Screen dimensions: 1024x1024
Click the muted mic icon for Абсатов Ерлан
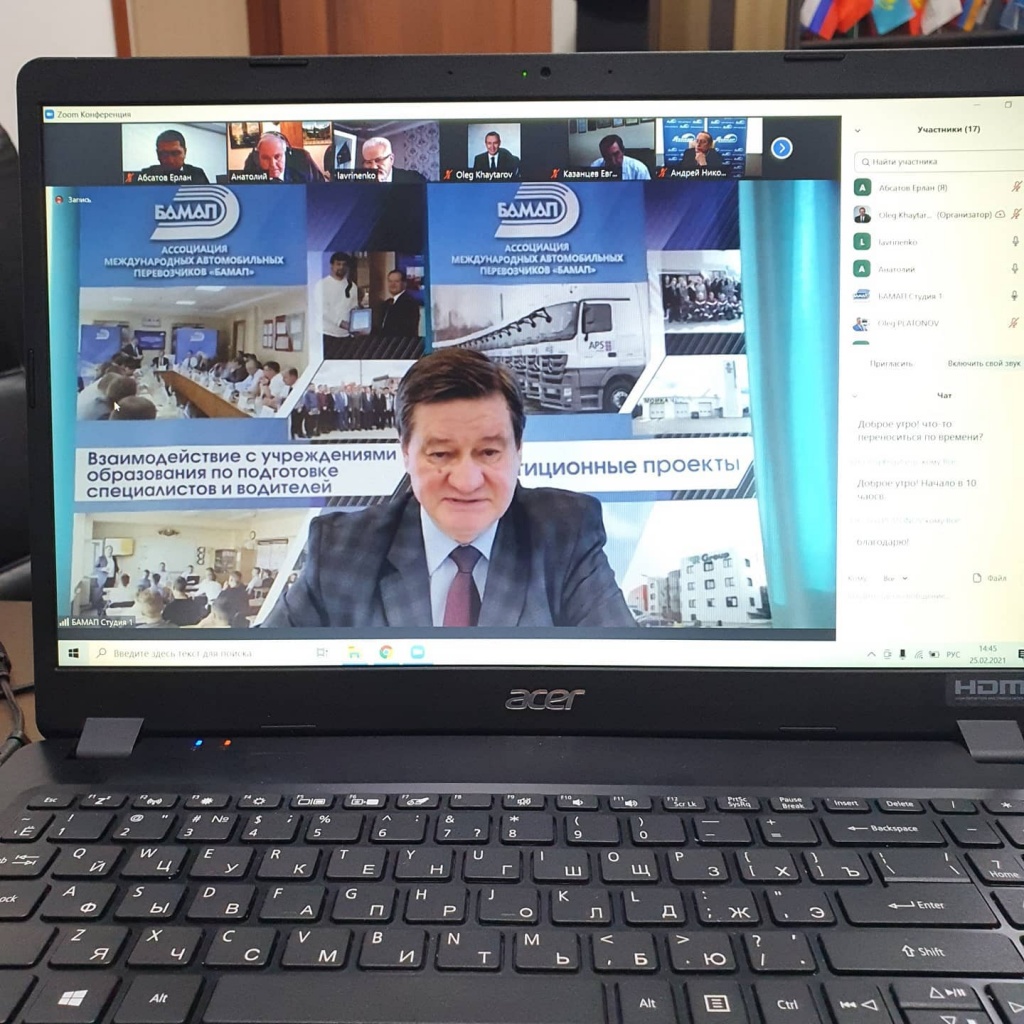1016,187
